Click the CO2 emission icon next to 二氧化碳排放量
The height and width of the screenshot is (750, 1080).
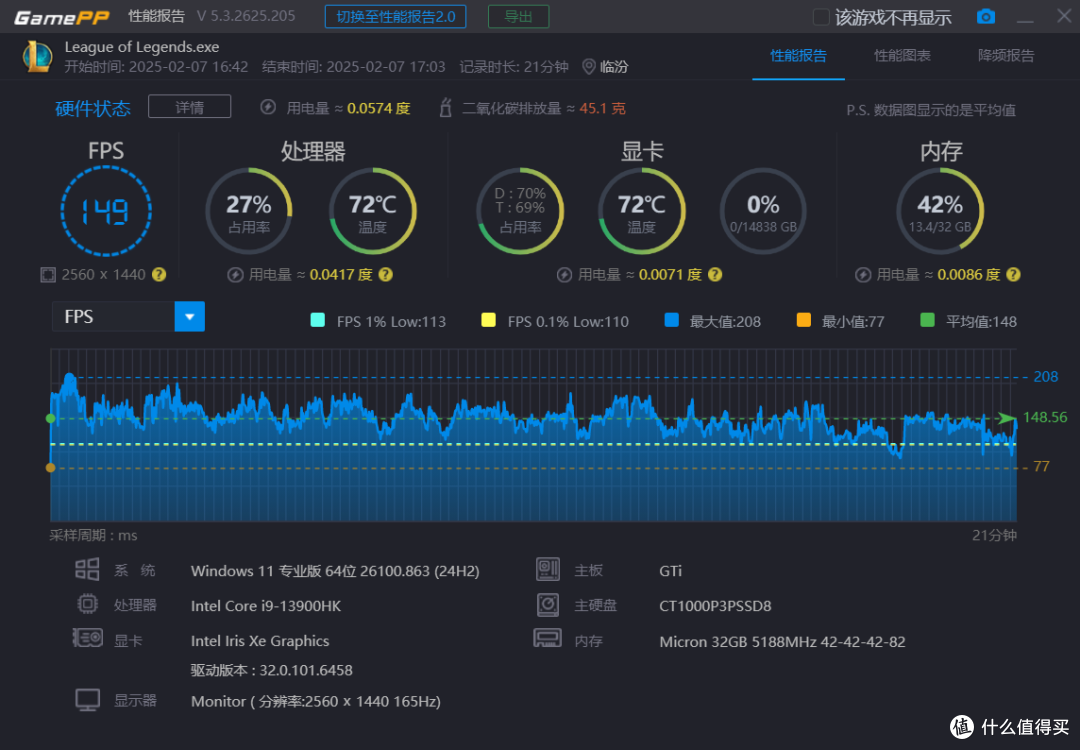(446, 107)
